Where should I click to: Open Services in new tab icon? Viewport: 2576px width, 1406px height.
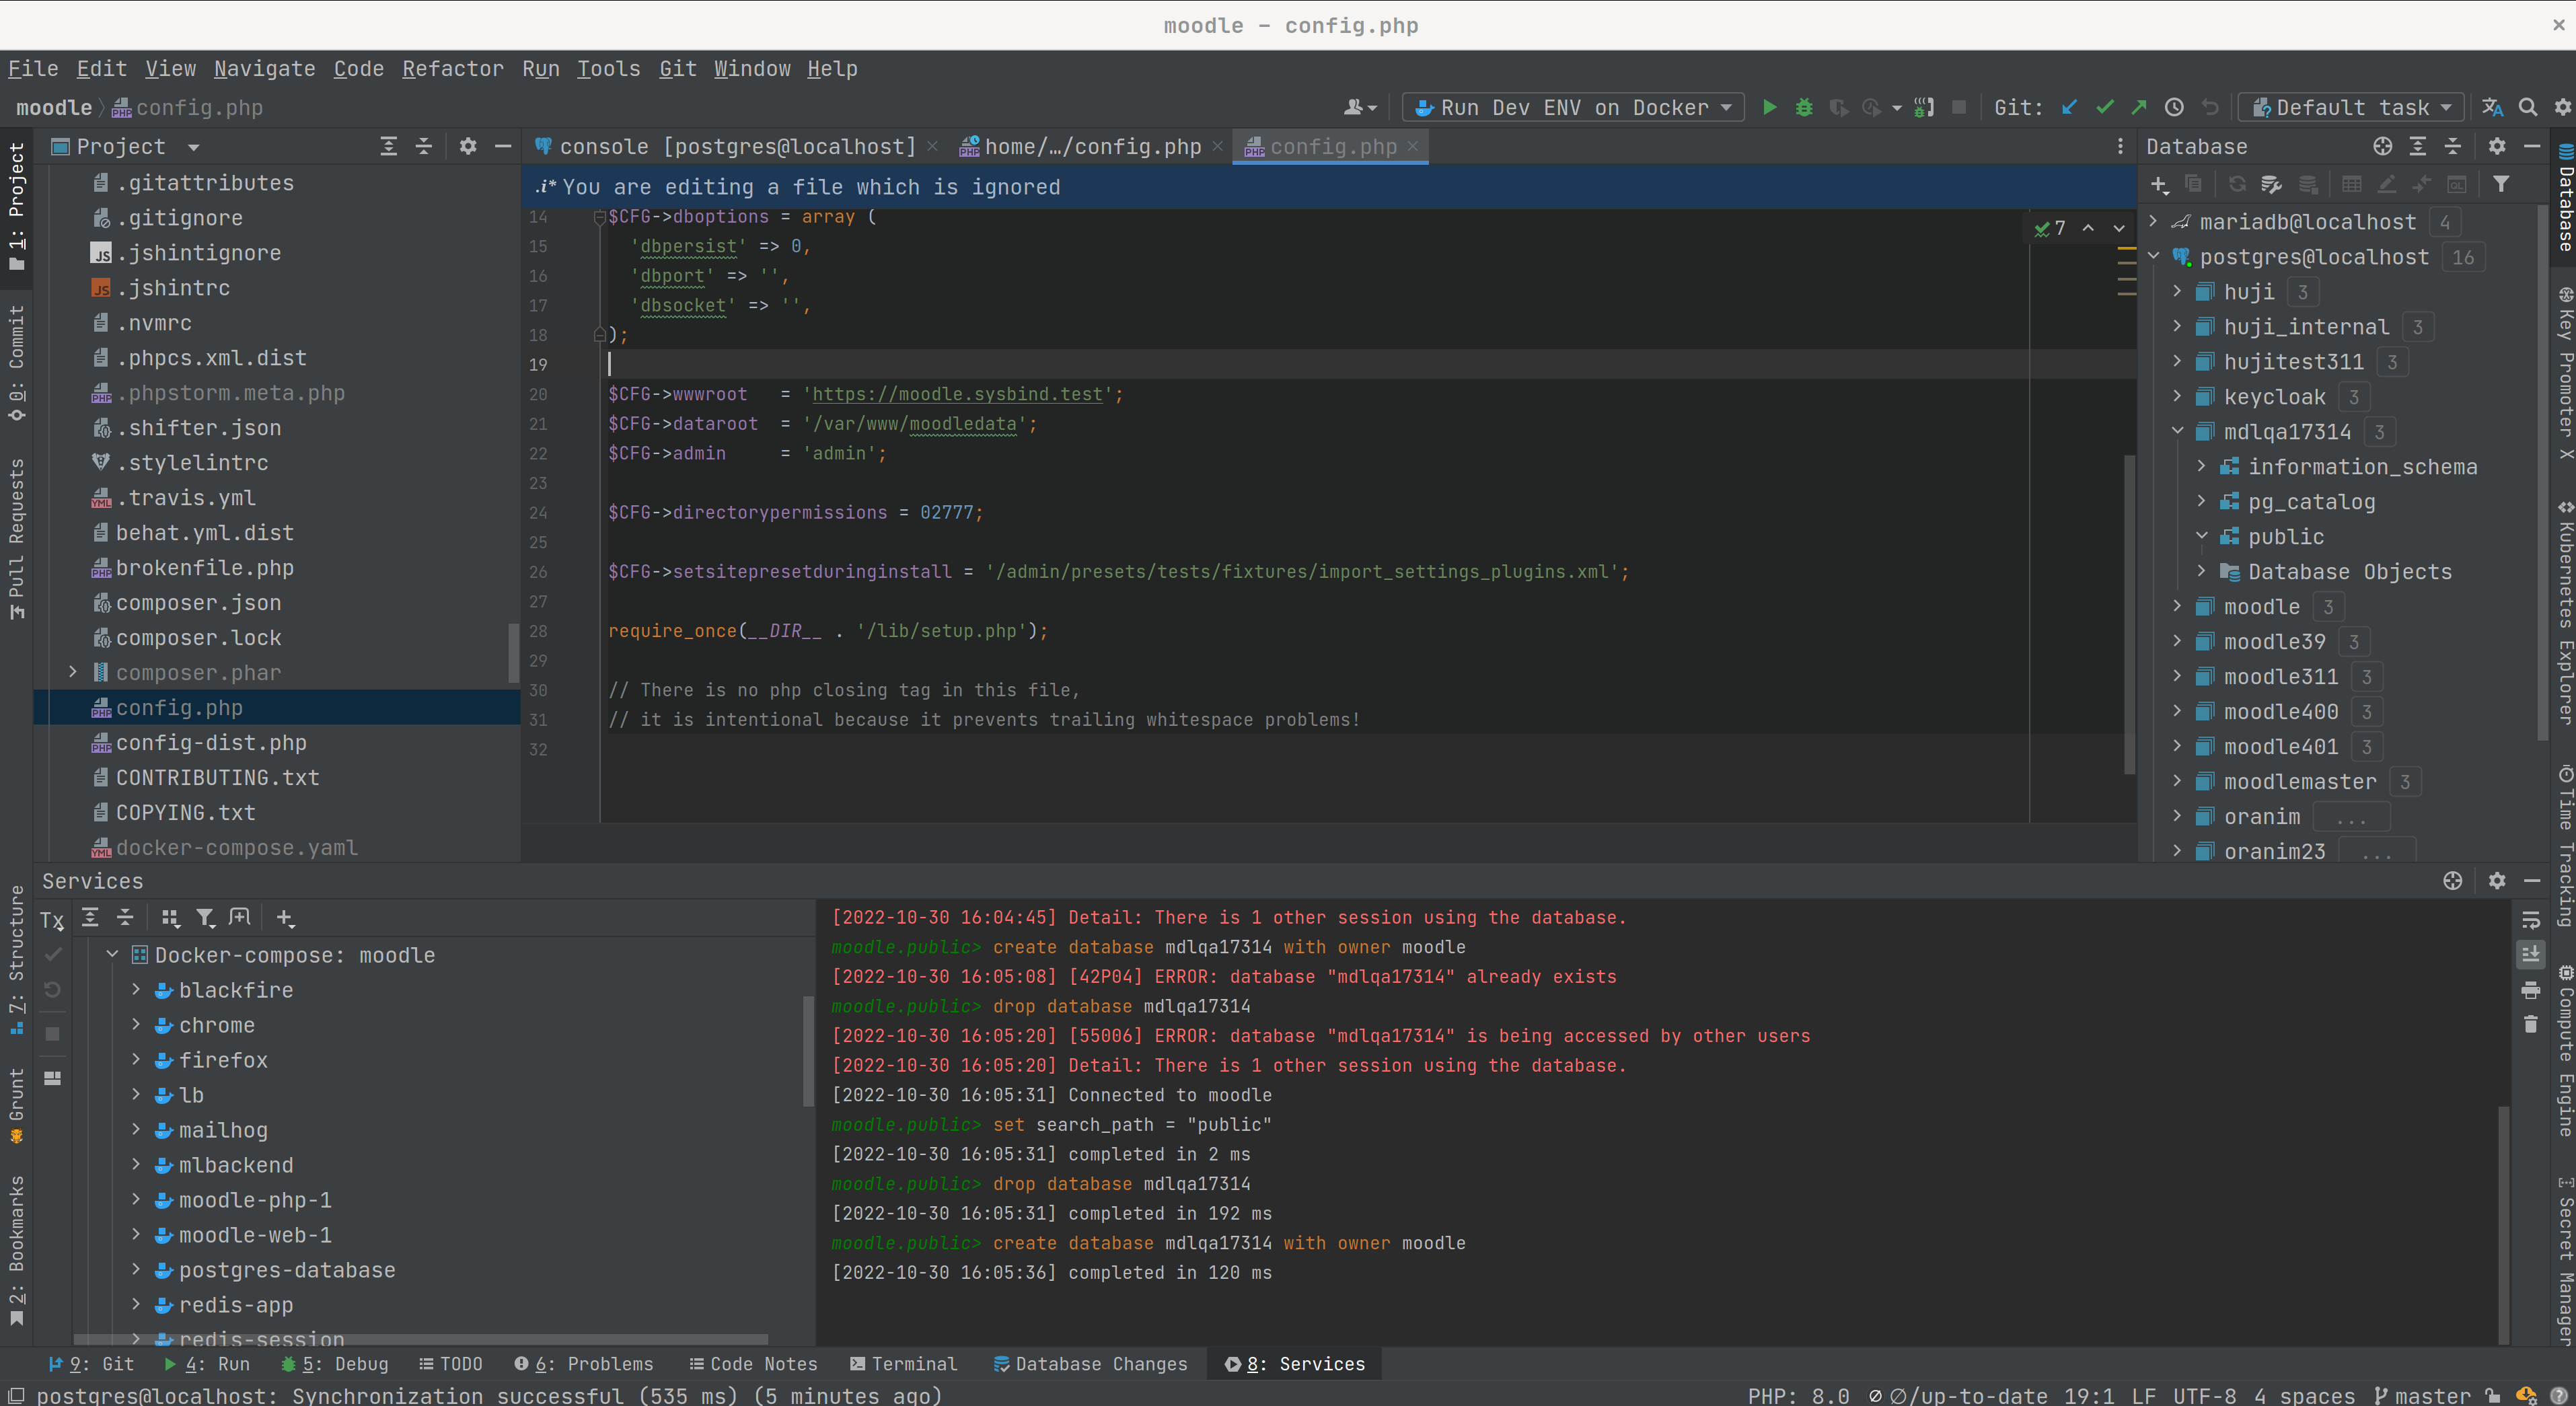pos(239,917)
